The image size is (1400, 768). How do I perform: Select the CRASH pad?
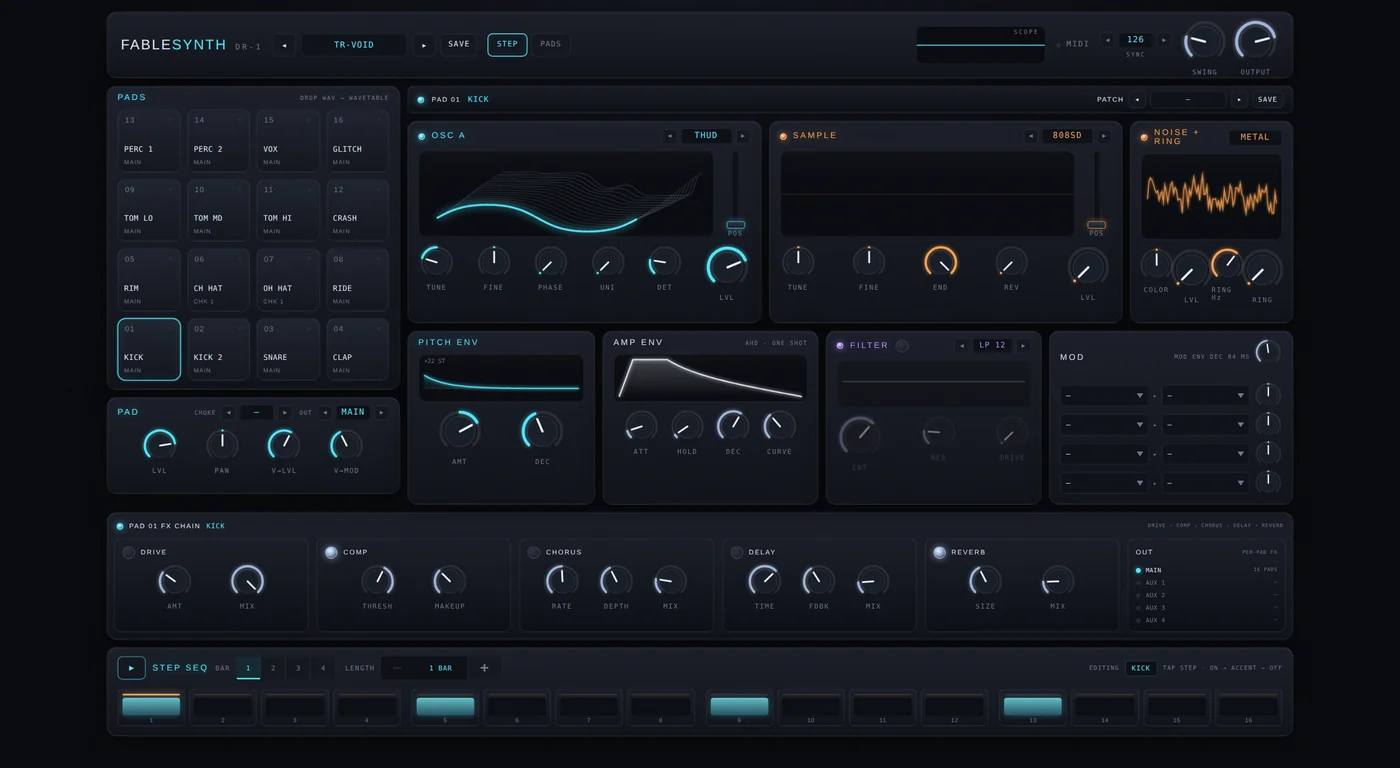(x=358, y=211)
